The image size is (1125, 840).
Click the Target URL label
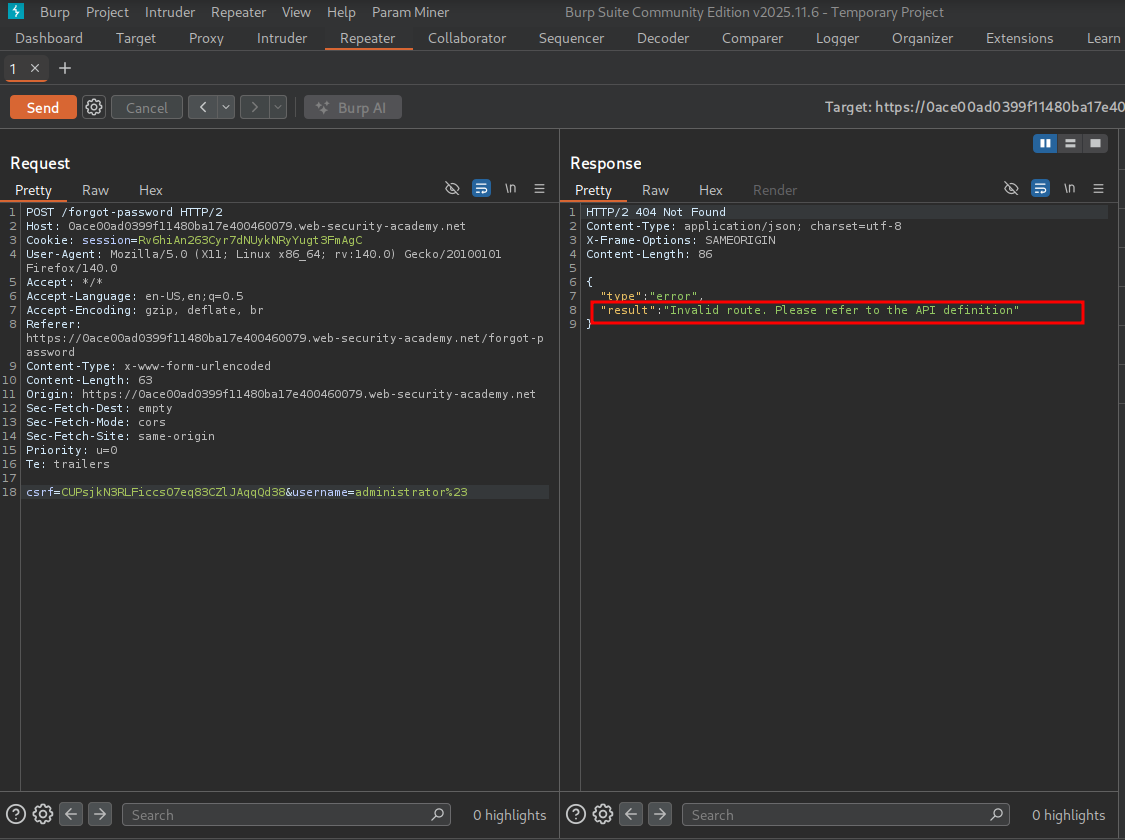[974, 107]
